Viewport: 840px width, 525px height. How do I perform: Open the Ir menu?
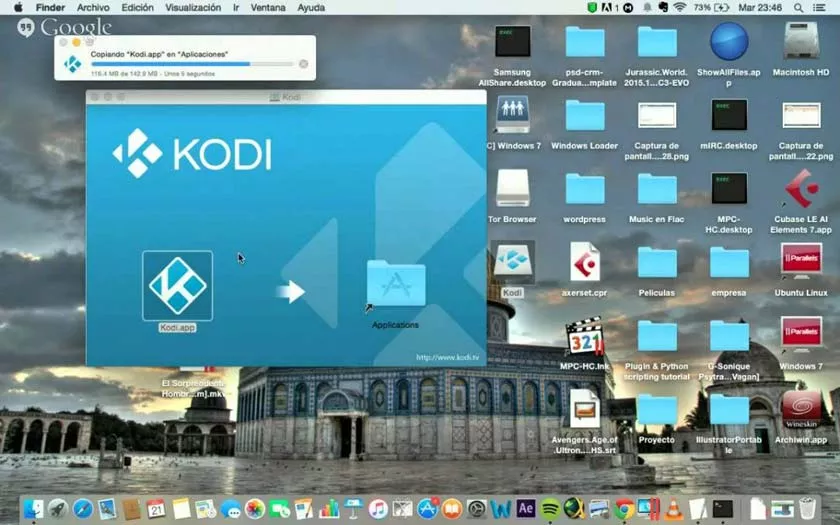(236, 8)
